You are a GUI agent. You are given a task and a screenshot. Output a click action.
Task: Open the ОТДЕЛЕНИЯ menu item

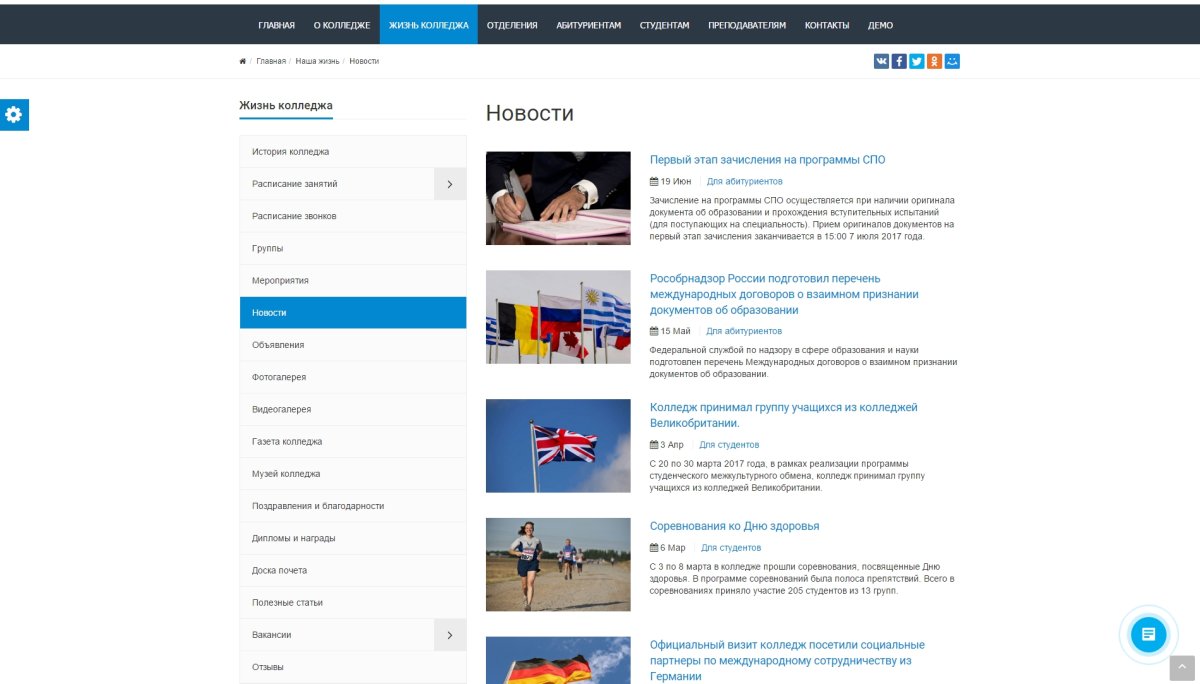pyautogui.click(x=512, y=24)
